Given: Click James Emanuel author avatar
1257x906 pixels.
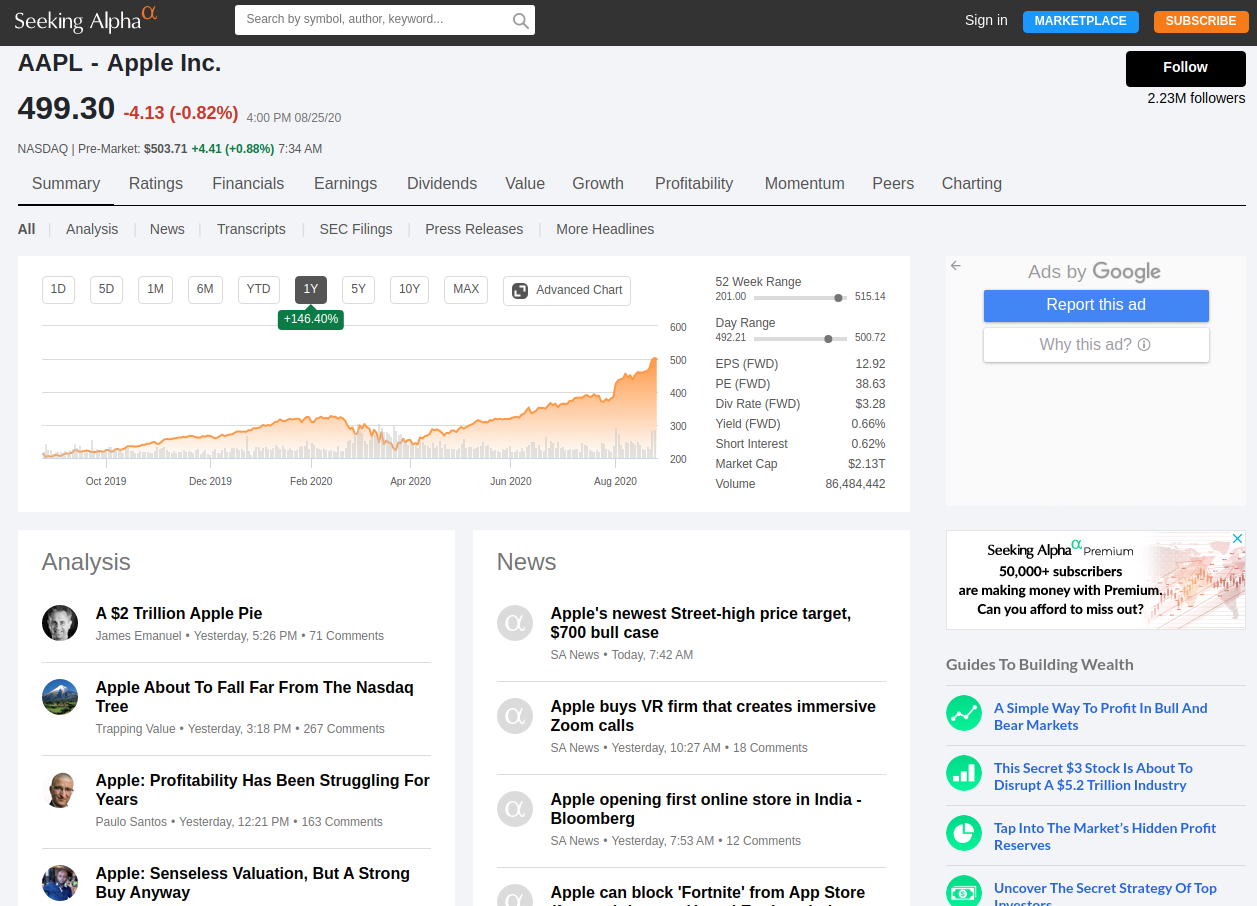Looking at the screenshot, I should click(60, 622).
